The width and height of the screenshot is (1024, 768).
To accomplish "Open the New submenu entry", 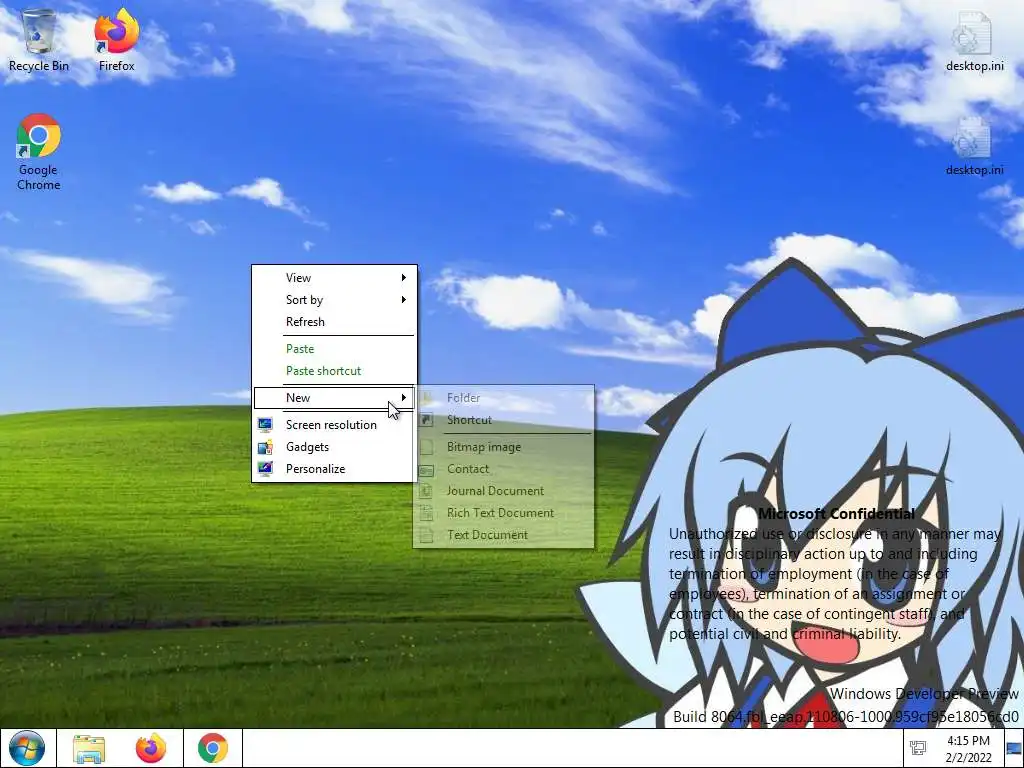I will pyautogui.click(x=334, y=398).
